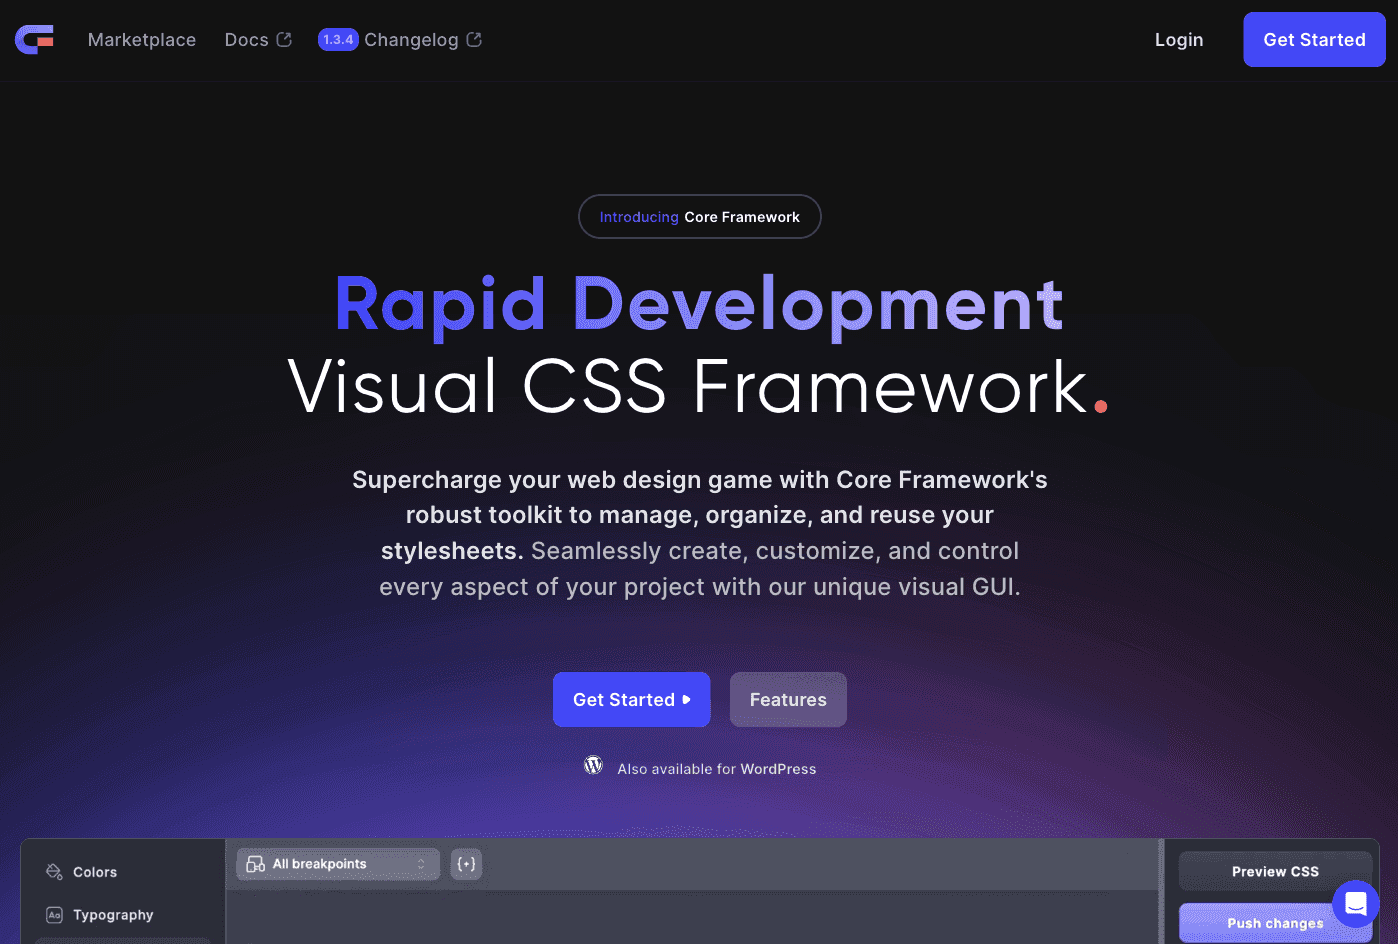Open the chat support widget icon
Image resolution: width=1398 pixels, height=944 pixels.
tap(1356, 904)
